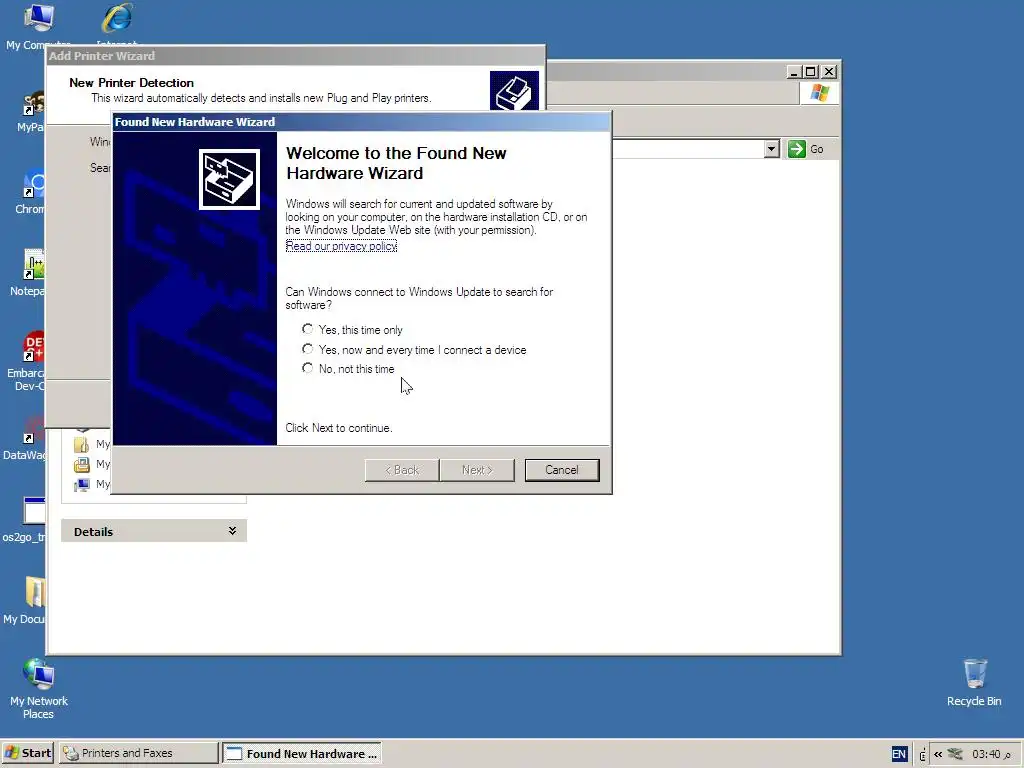Image resolution: width=1024 pixels, height=768 pixels.
Task: Click the disabled Next button
Action: pos(477,470)
